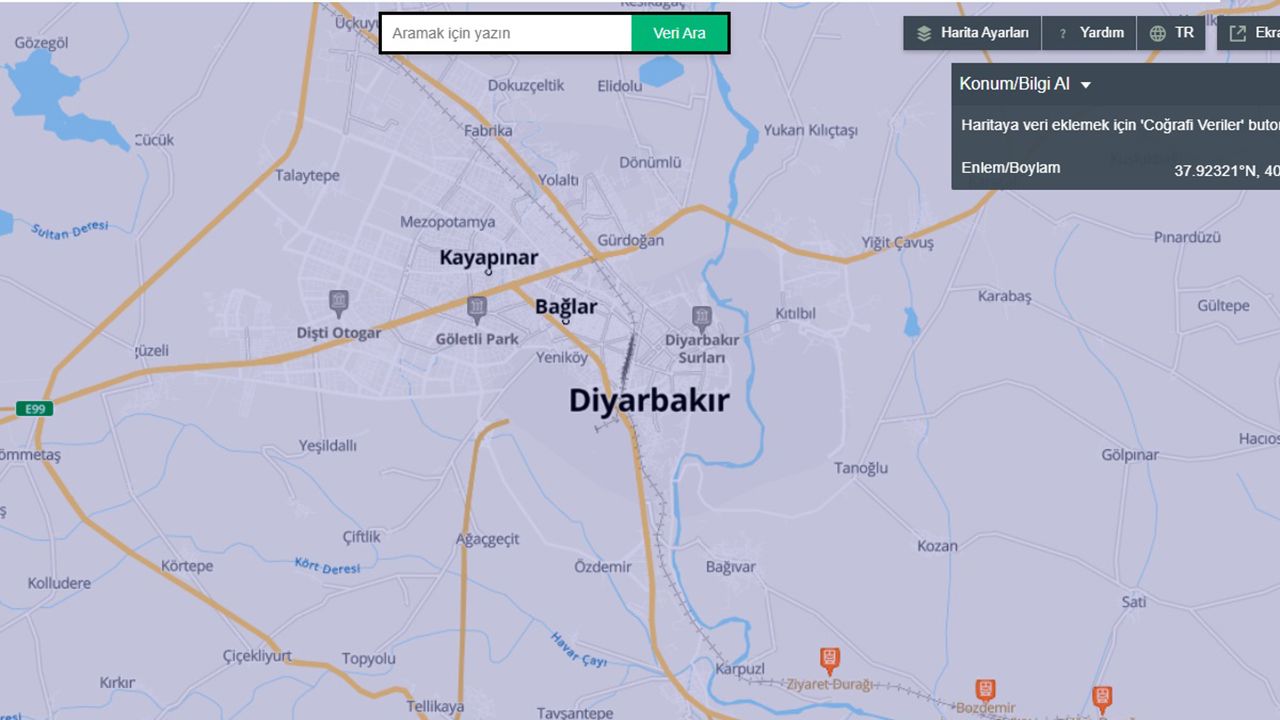The width and height of the screenshot is (1280, 720).
Task: Click the Yukarı Kılıçtaşı place label
Action: (811, 130)
